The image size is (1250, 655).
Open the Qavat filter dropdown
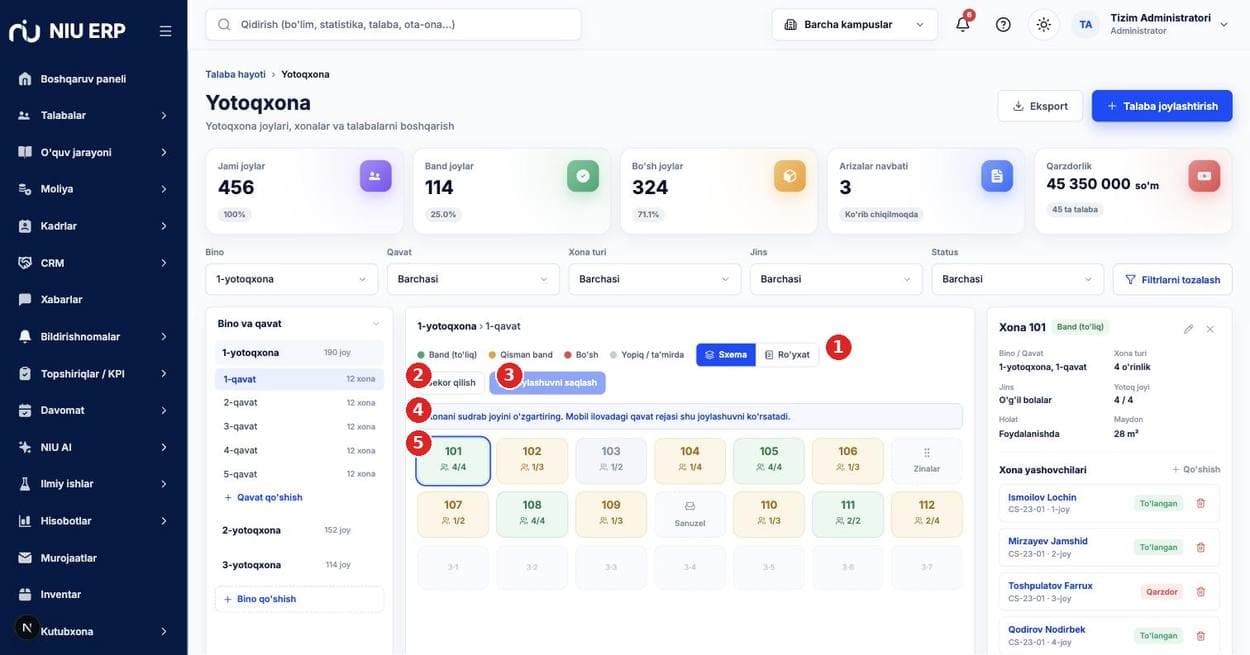pyautogui.click(x=473, y=279)
